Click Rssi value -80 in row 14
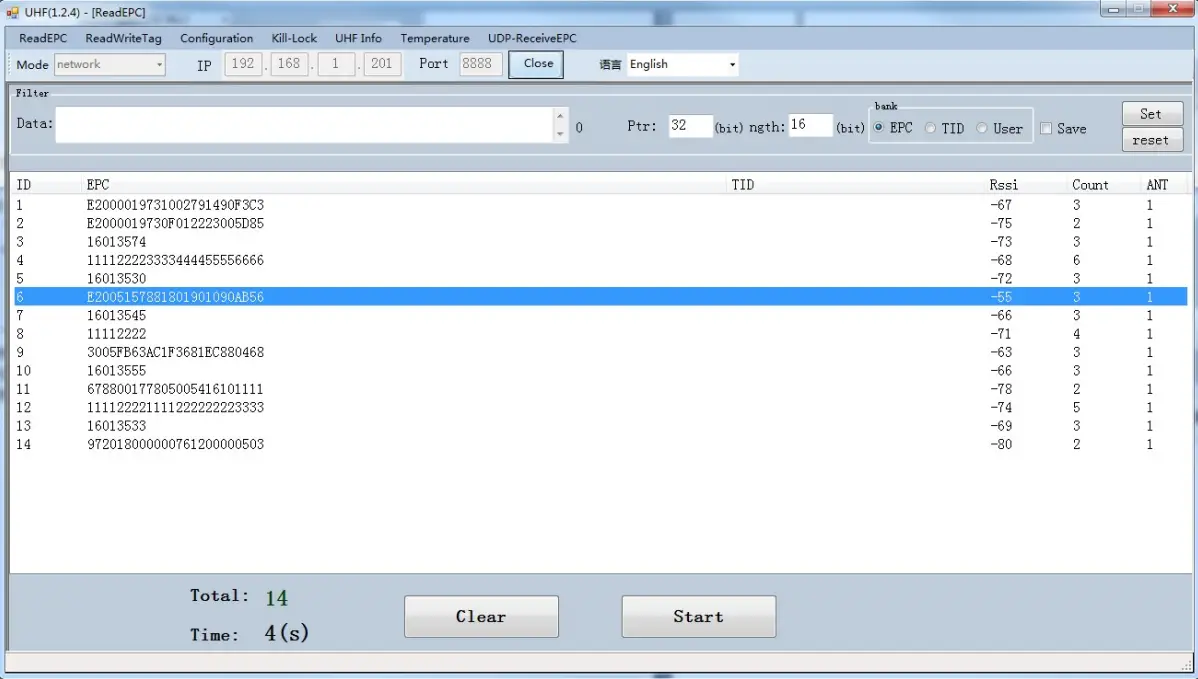1198x679 pixels. point(1001,444)
